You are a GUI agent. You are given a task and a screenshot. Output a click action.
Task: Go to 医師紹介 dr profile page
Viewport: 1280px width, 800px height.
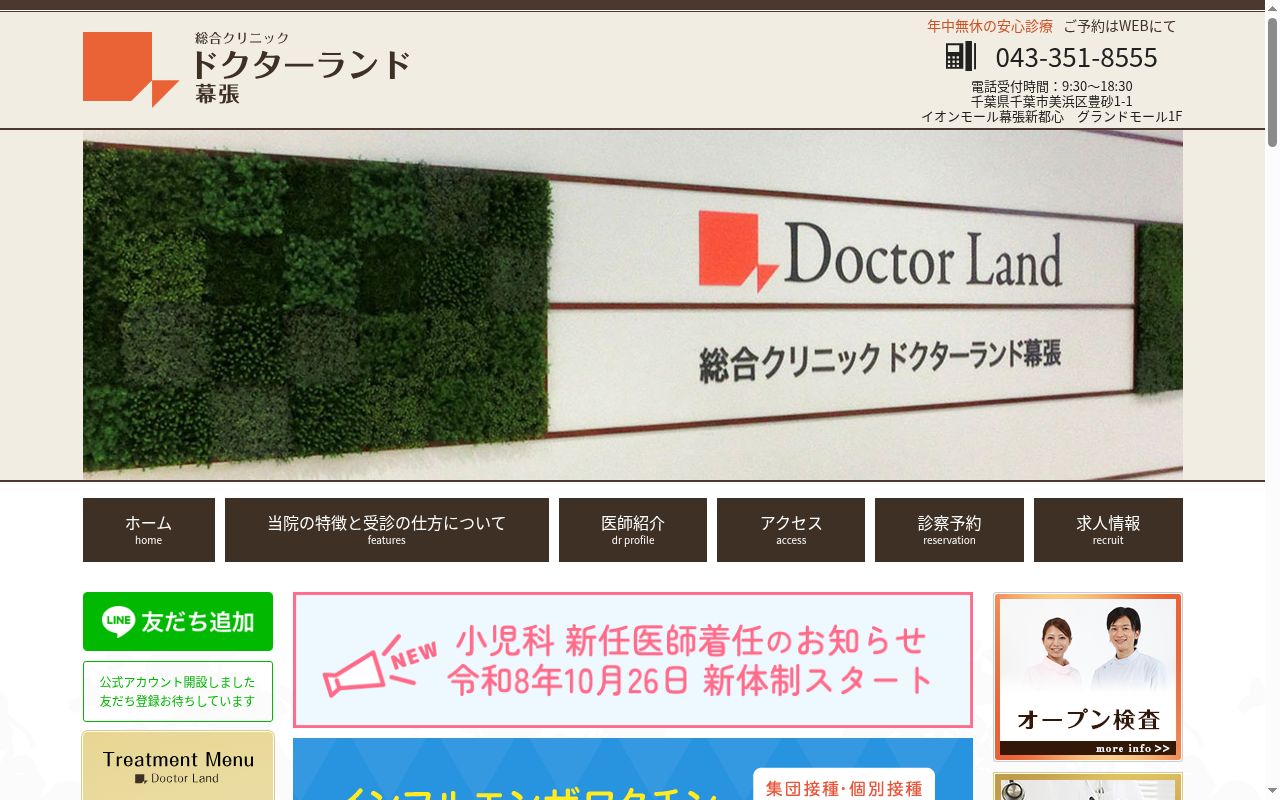633,530
